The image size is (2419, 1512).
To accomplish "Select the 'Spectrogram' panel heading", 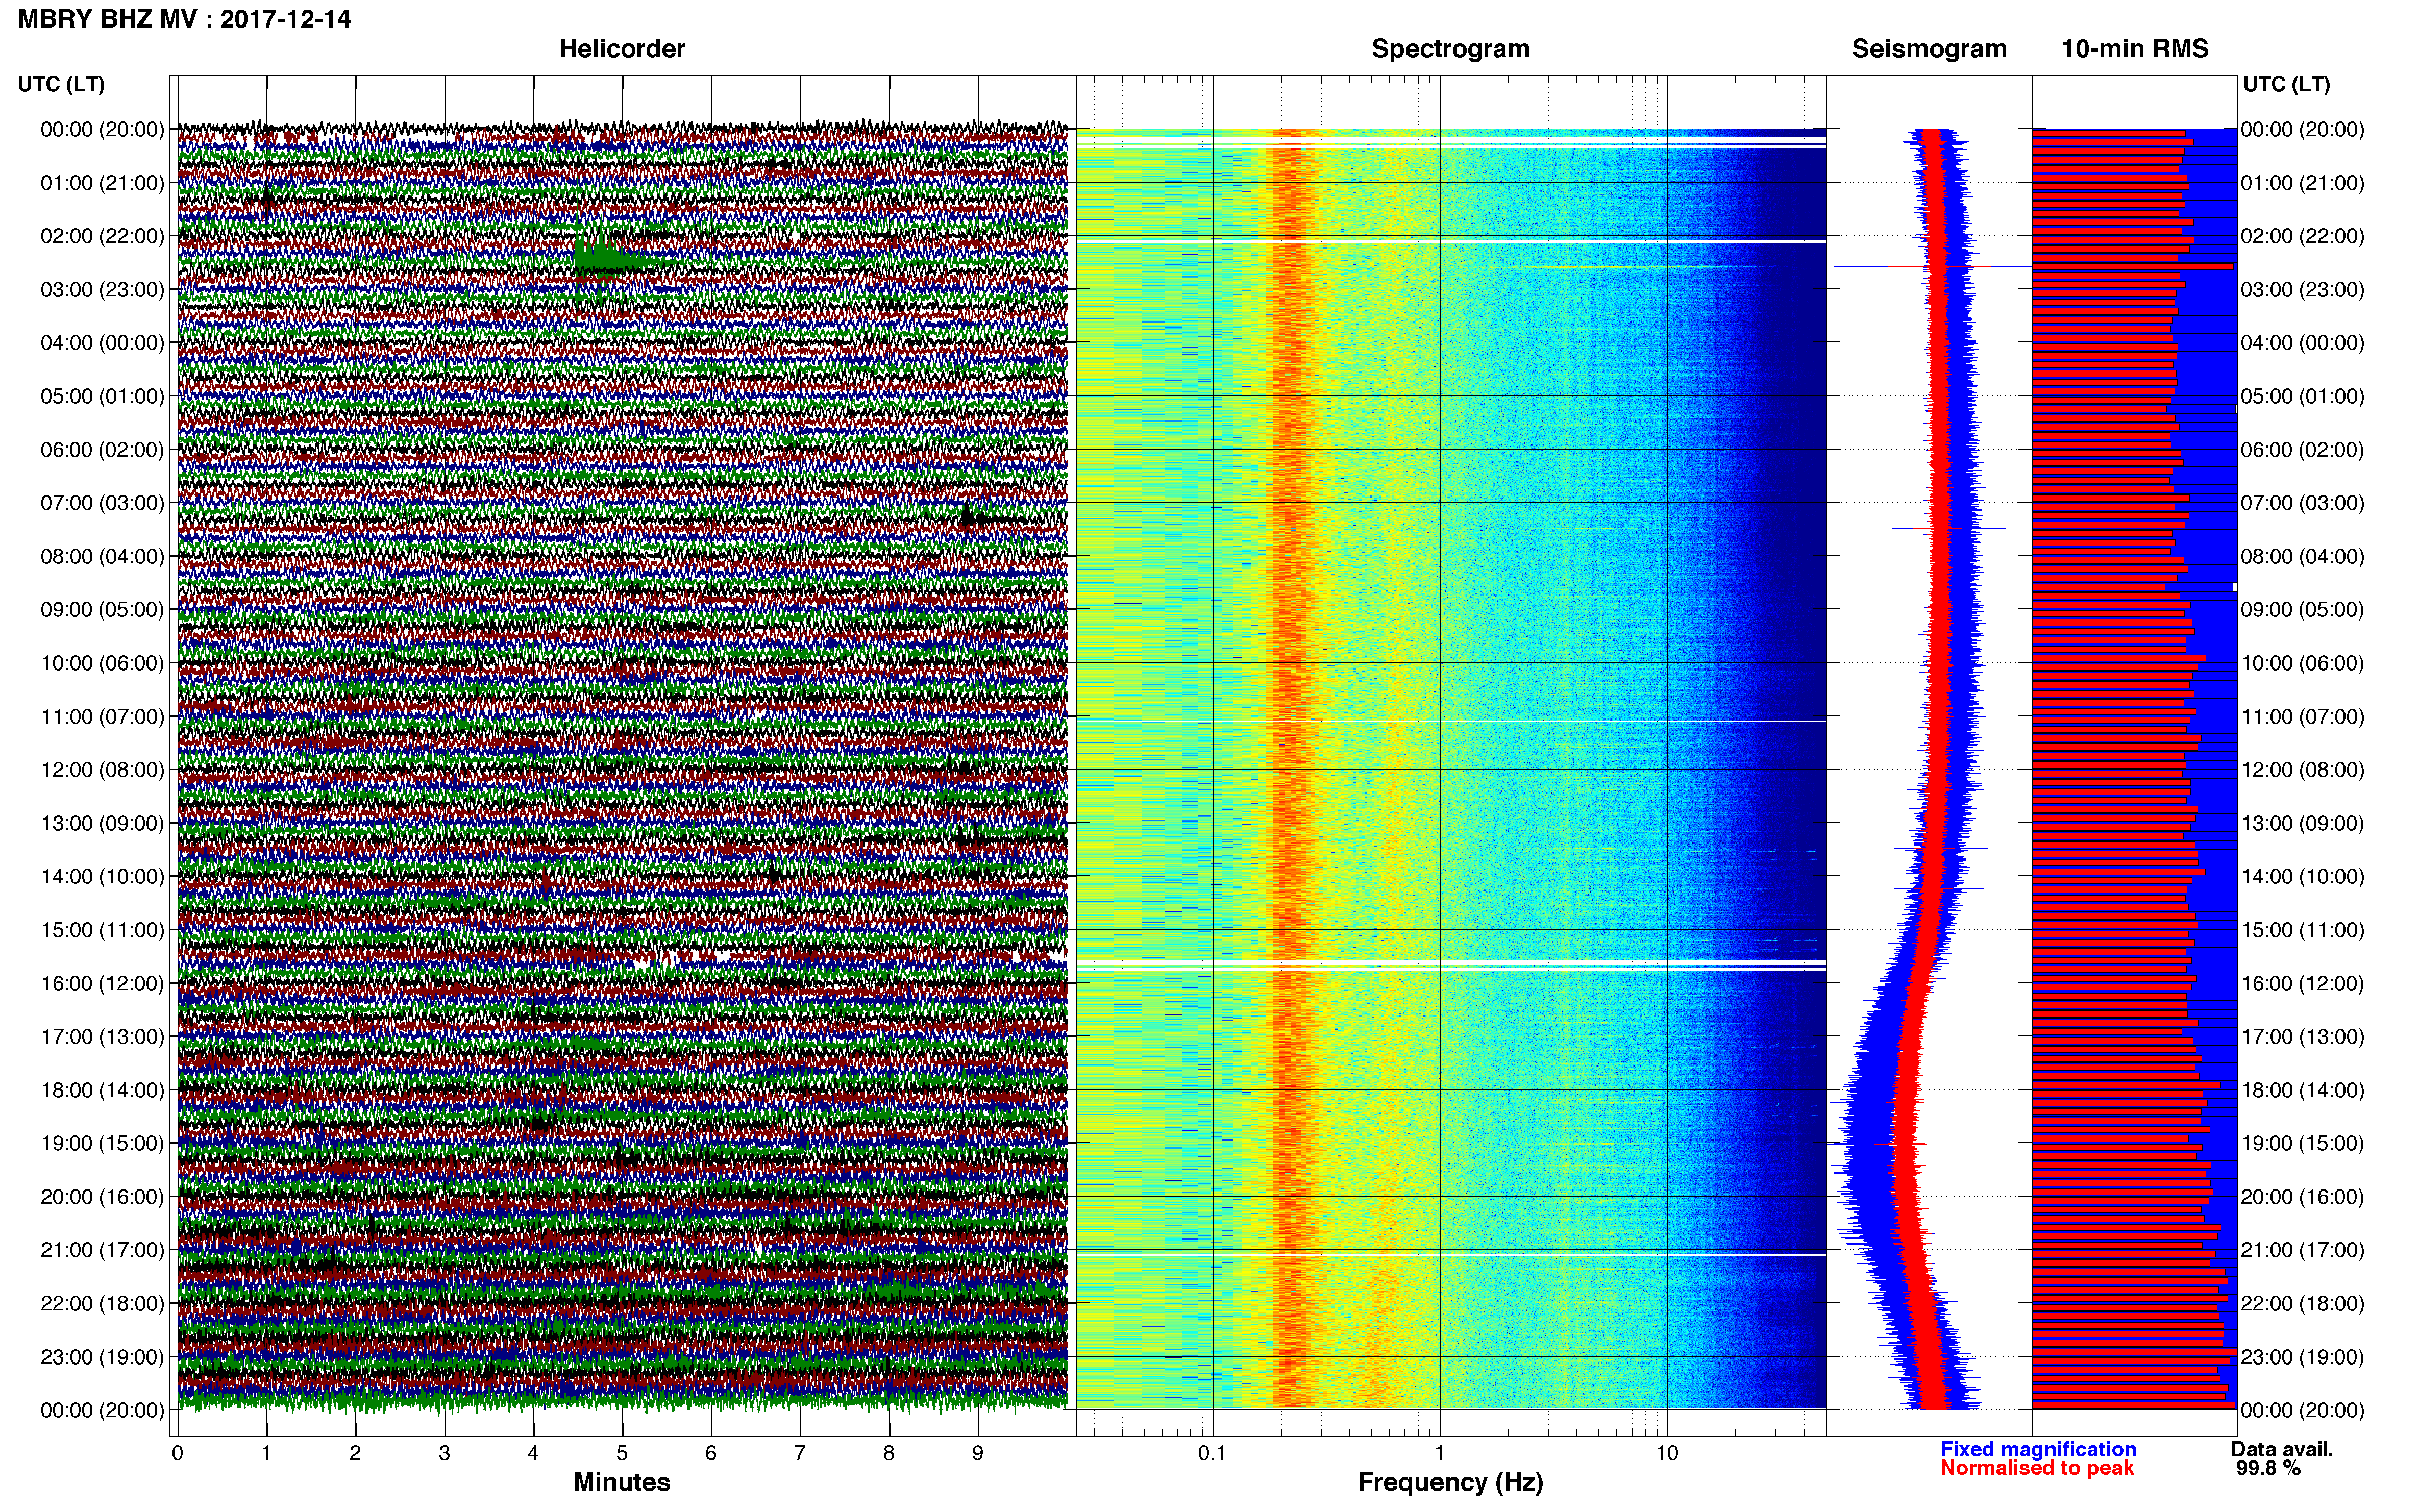I will click(1450, 49).
